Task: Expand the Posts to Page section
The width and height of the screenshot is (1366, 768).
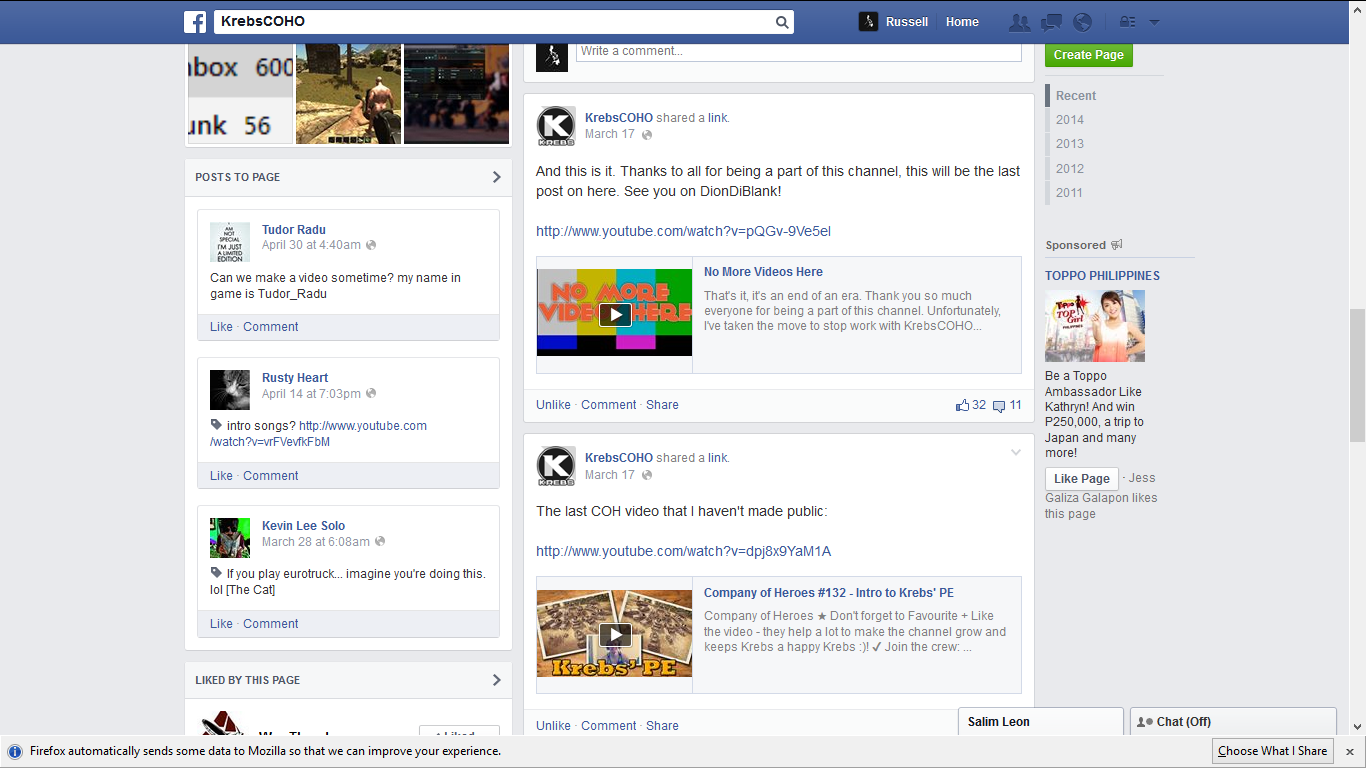Action: click(497, 177)
